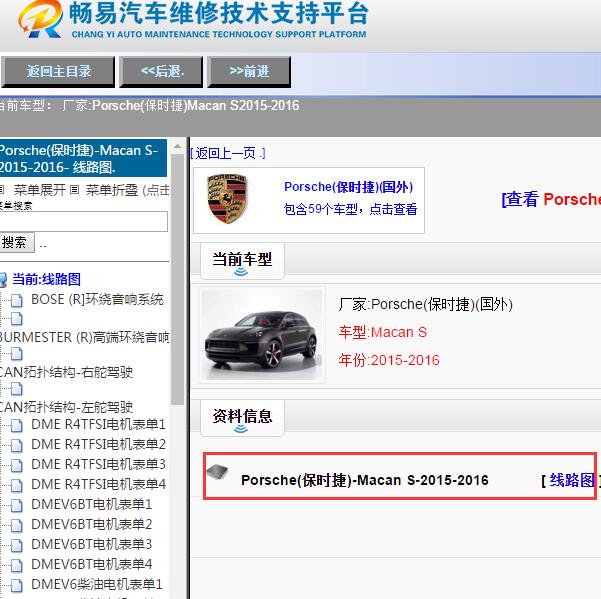
Task: Click text 年份:2015-2016
Action: click(389, 361)
